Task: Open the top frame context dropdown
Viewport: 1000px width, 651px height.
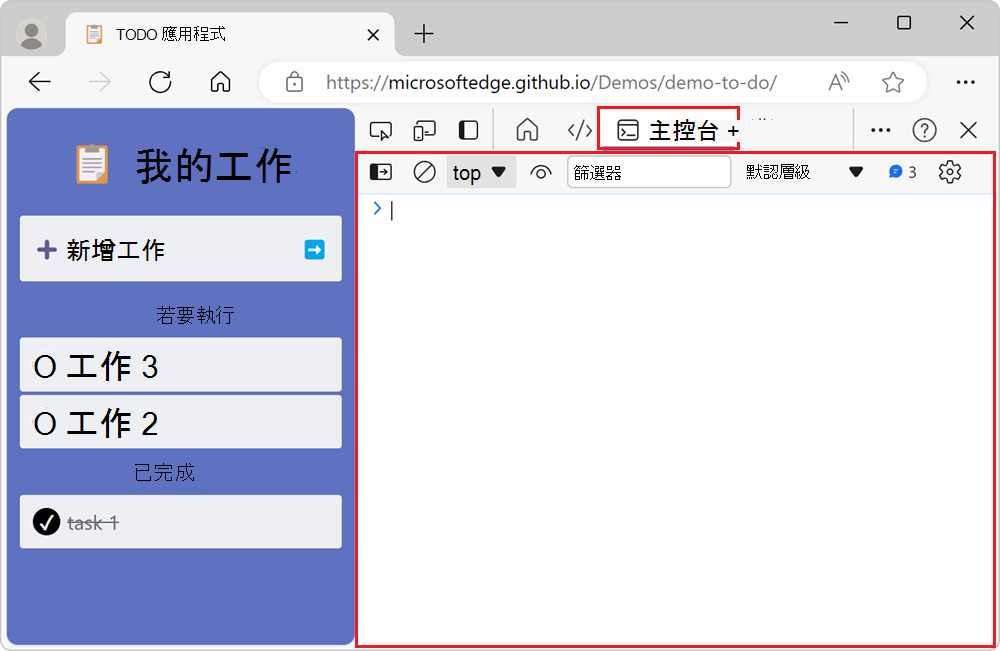Action: click(x=480, y=172)
